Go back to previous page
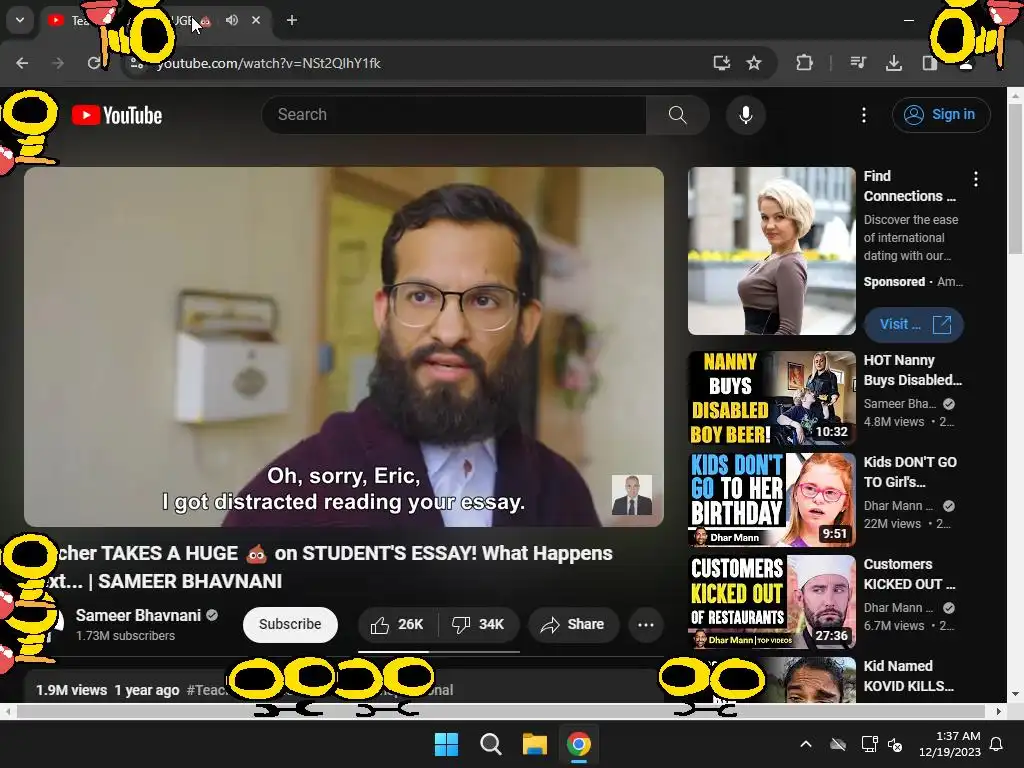Screen dimensions: 1024x768 [22, 63]
